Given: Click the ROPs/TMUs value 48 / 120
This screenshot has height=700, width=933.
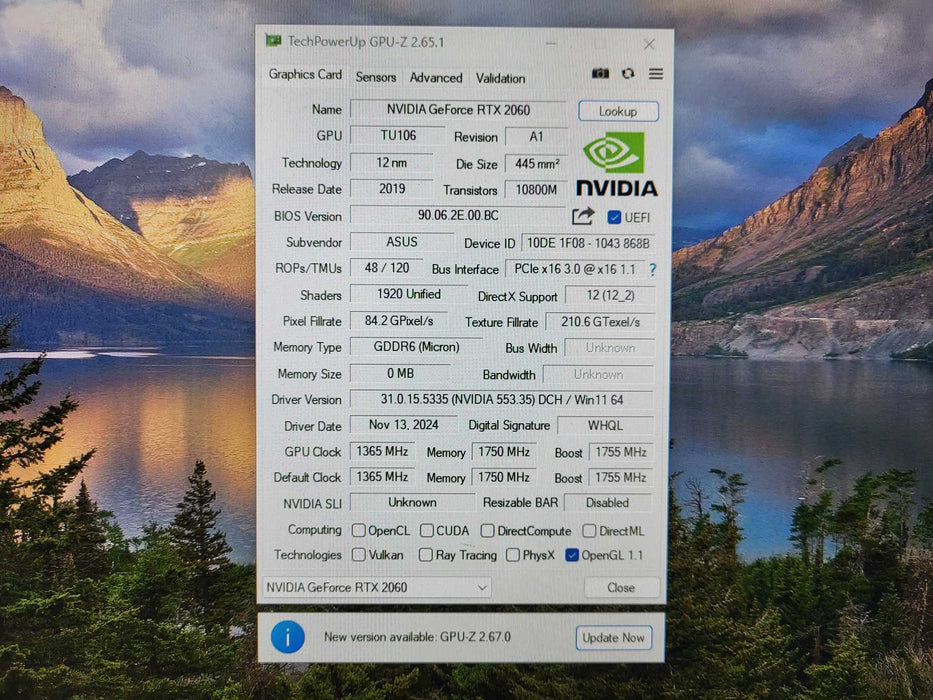Looking at the screenshot, I should coord(387,268).
